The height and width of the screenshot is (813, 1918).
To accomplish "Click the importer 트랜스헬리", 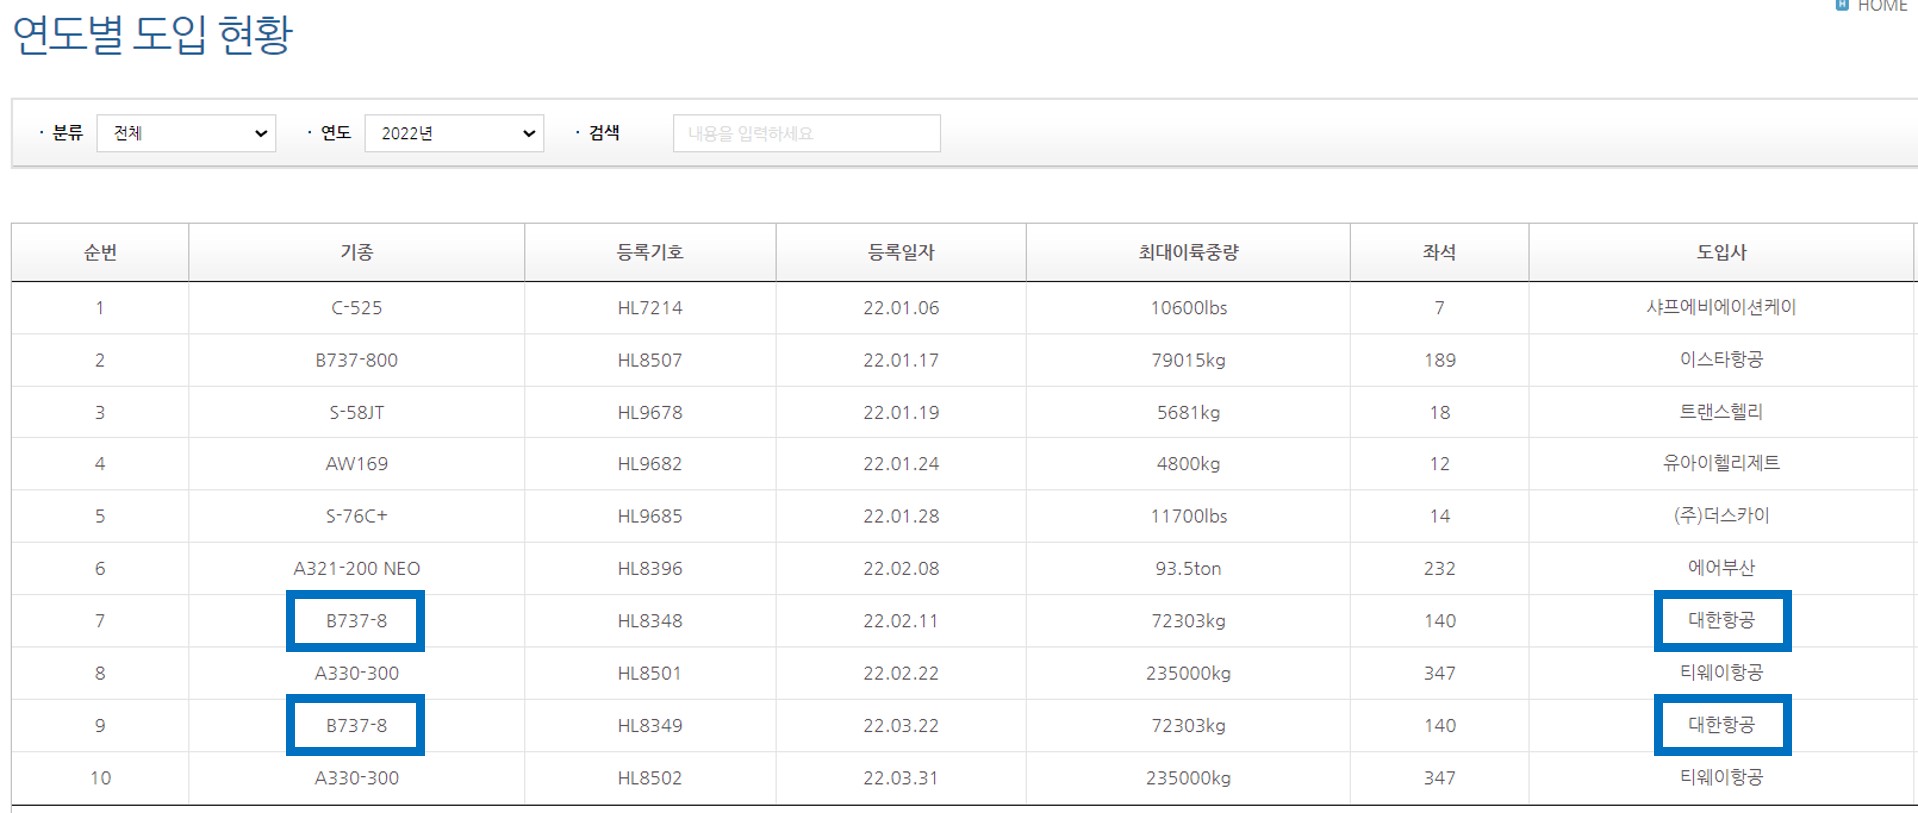I will click(x=1721, y=412).
